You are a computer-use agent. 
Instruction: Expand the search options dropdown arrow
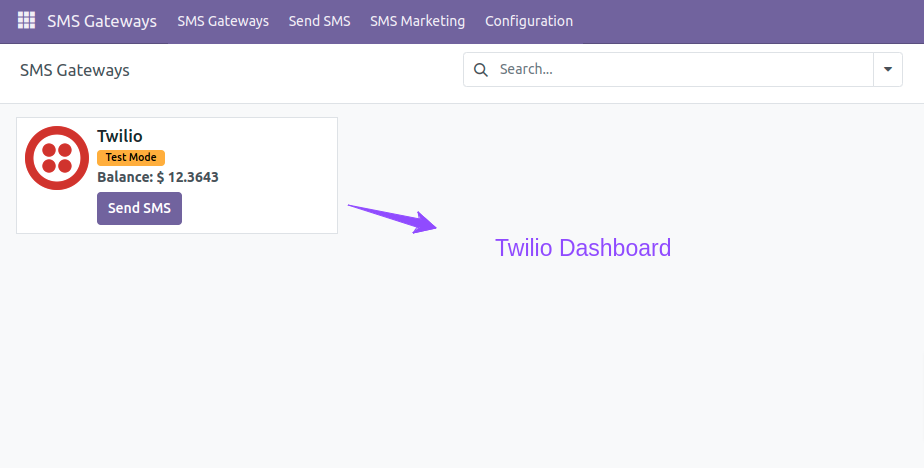click(x=887, y=70)
